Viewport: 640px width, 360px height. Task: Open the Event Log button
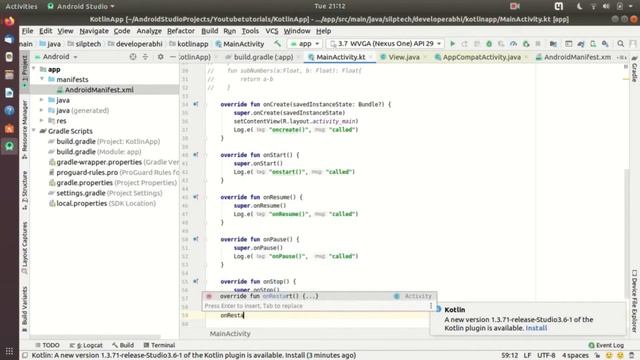tap(606, 345)
